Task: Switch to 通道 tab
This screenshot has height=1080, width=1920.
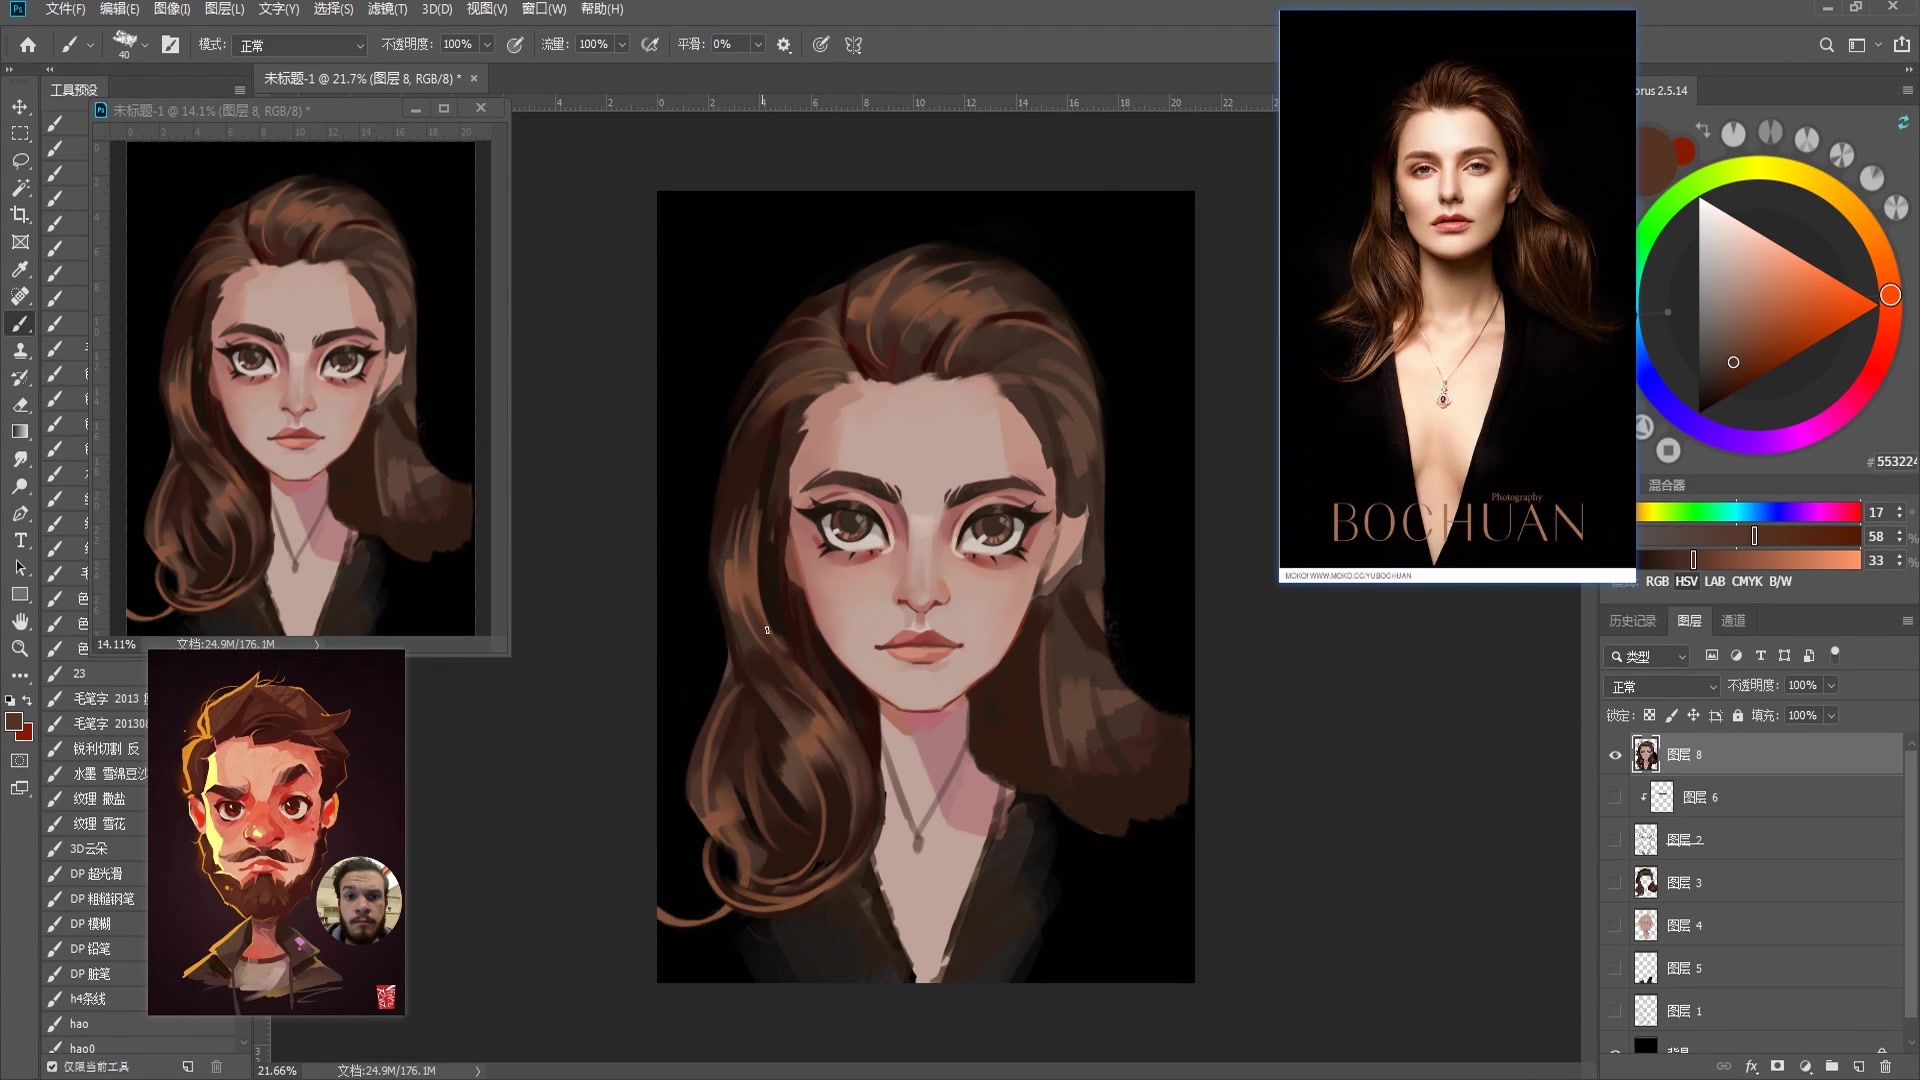Action: coord(1733,621)
